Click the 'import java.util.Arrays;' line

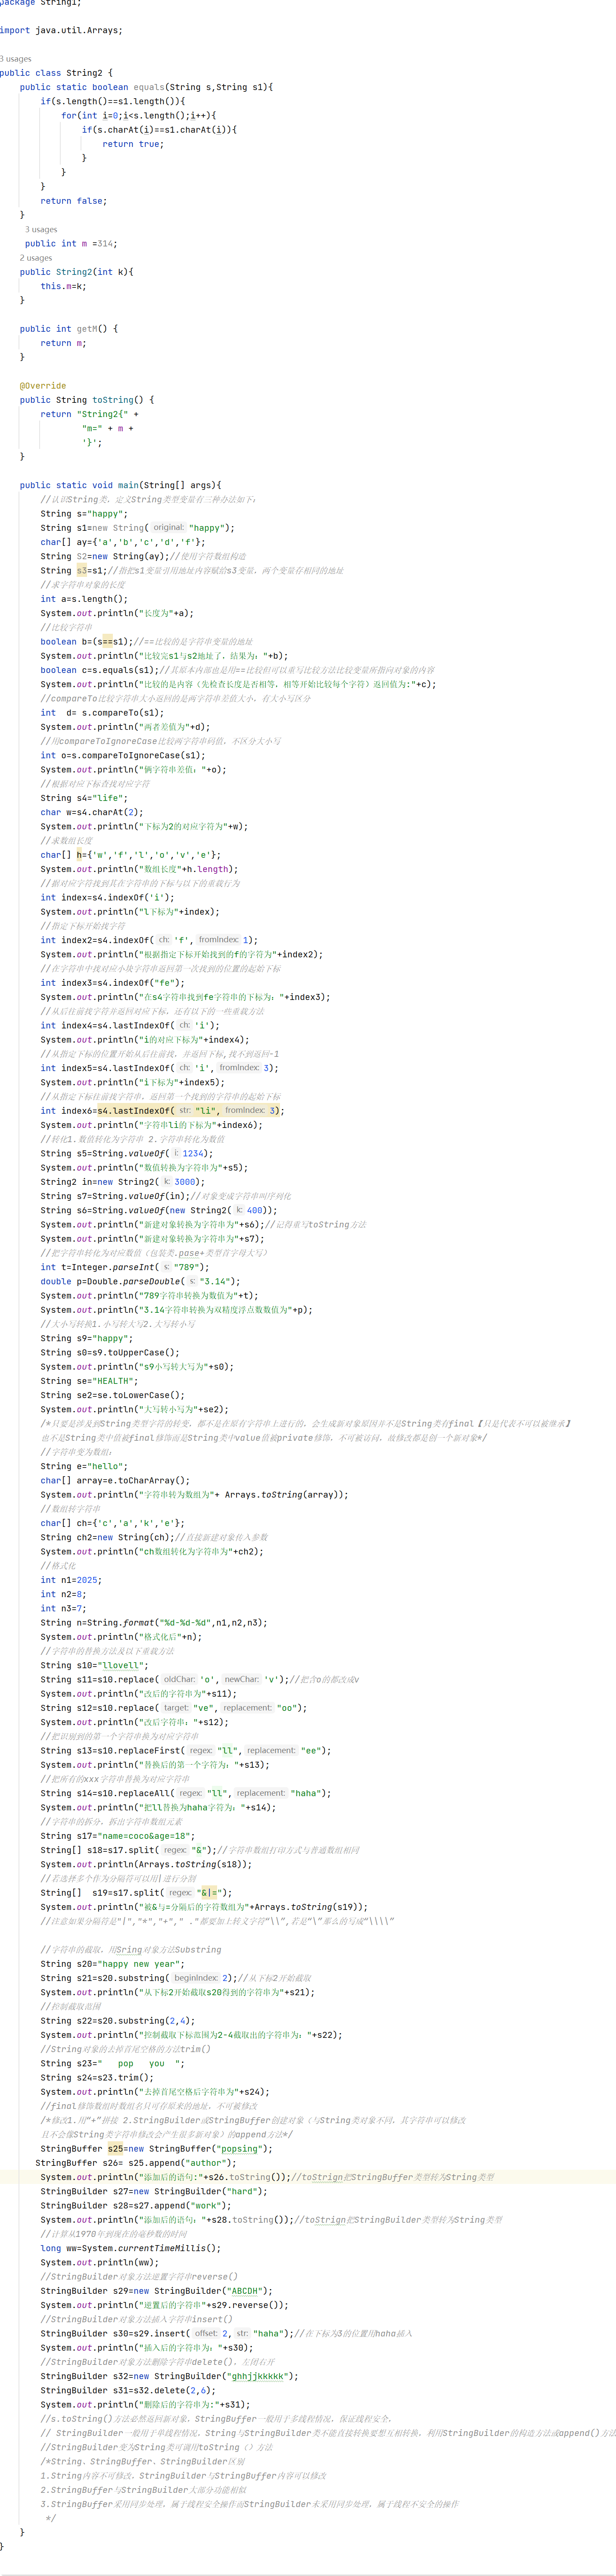click(x=61, y=30)
